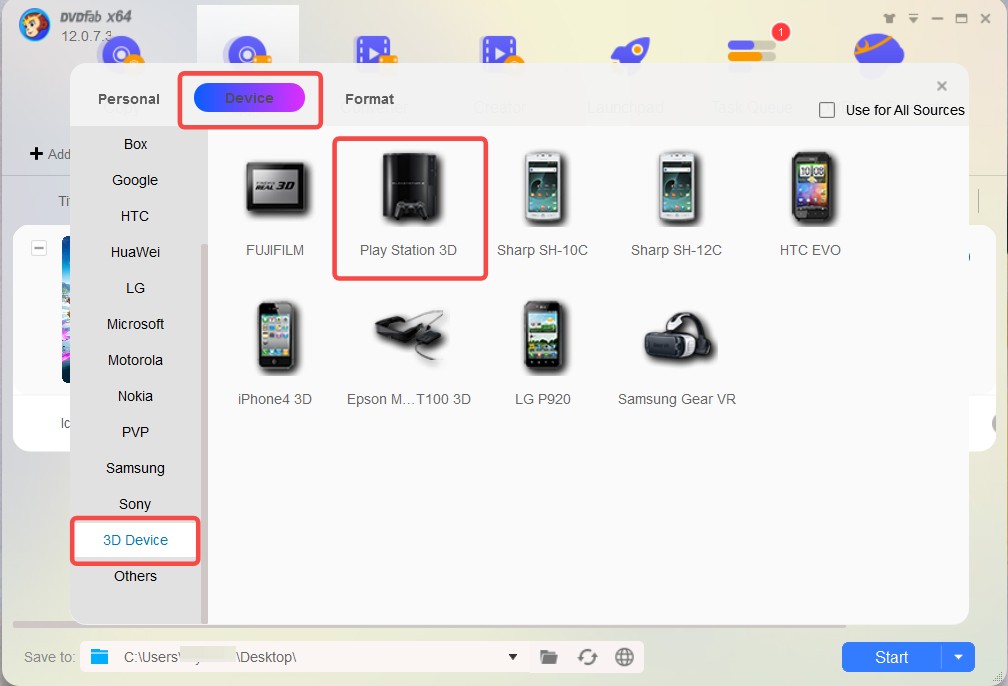Open the skin shirt icon in title bar
Screen dimensions: 1008x686
pos(889,19)
